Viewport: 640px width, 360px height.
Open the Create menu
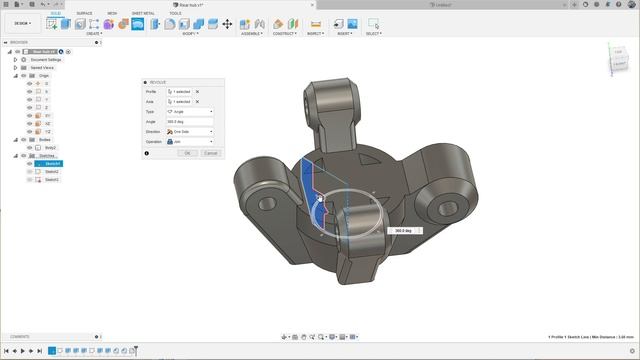click(94, 33)
